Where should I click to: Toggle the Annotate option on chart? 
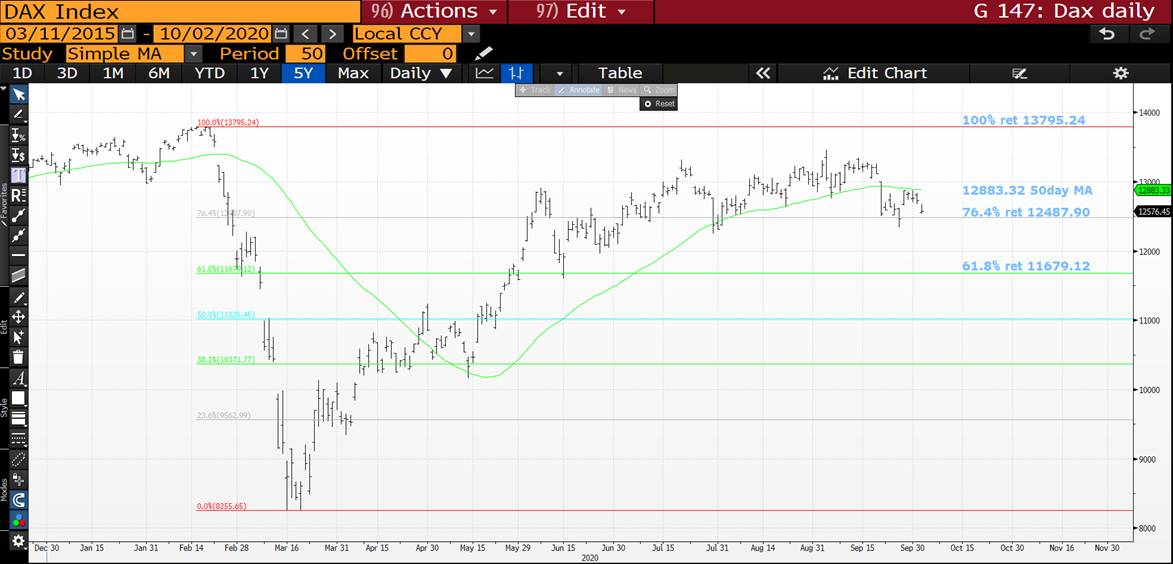[x=578, y=90]
